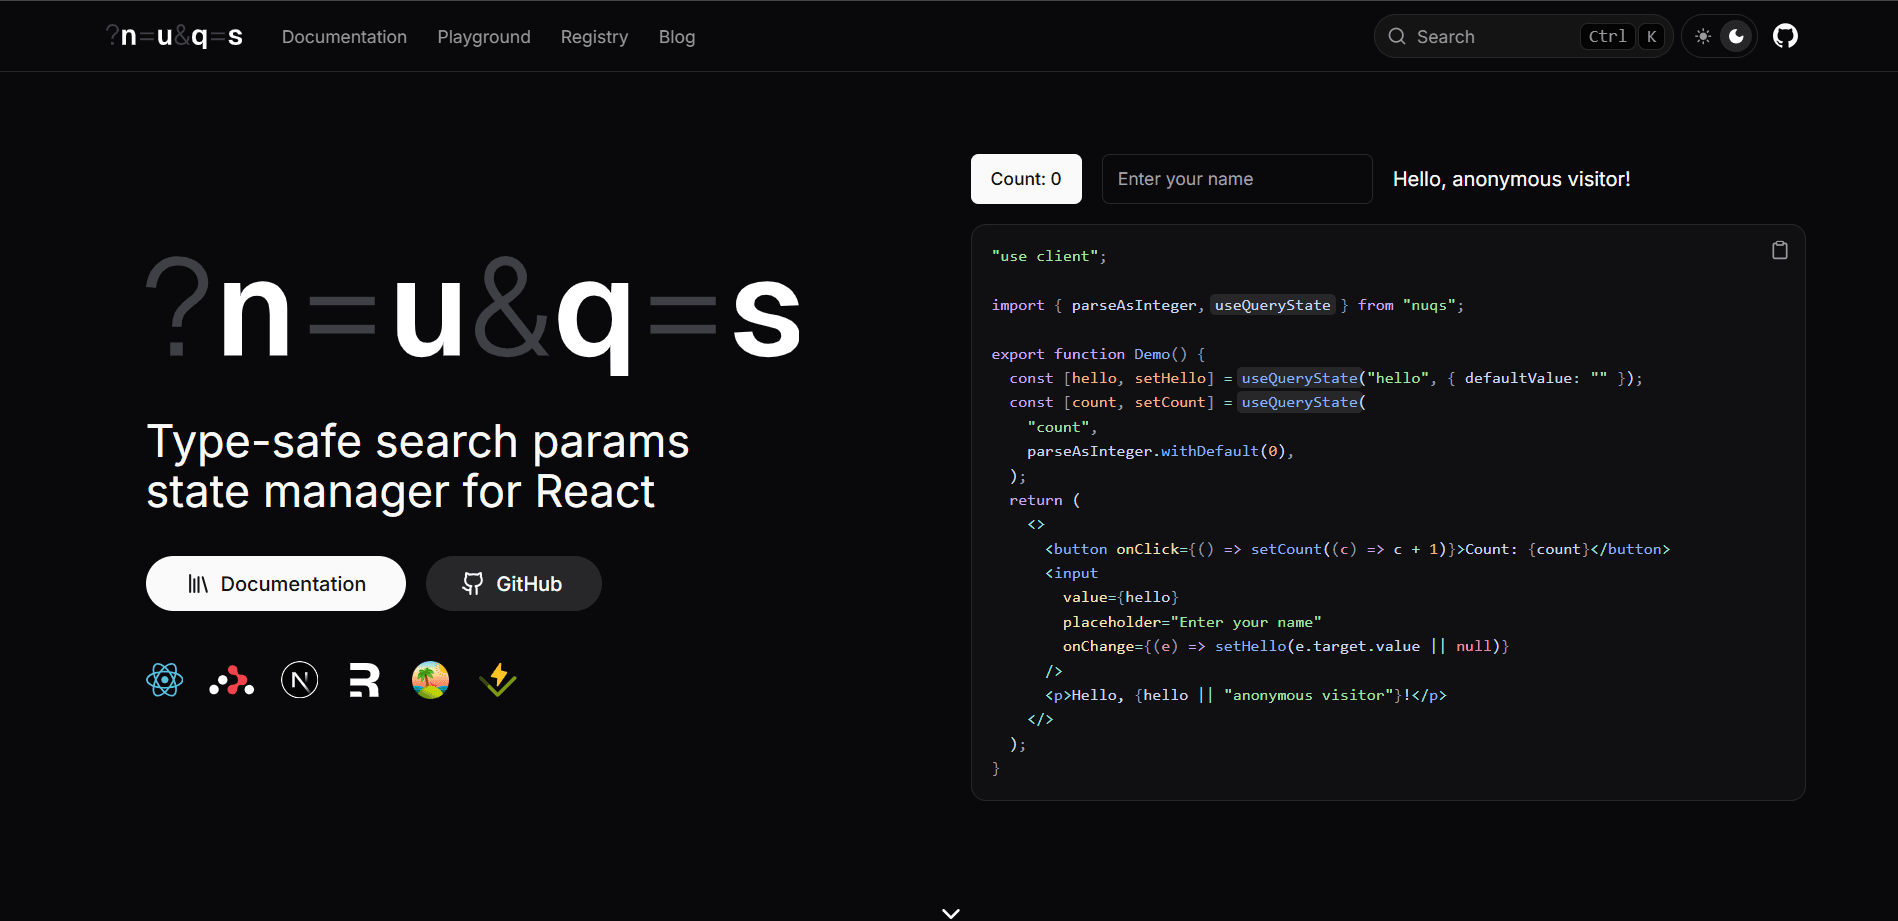Increment the Count: 0 button

pos(1025,179)
